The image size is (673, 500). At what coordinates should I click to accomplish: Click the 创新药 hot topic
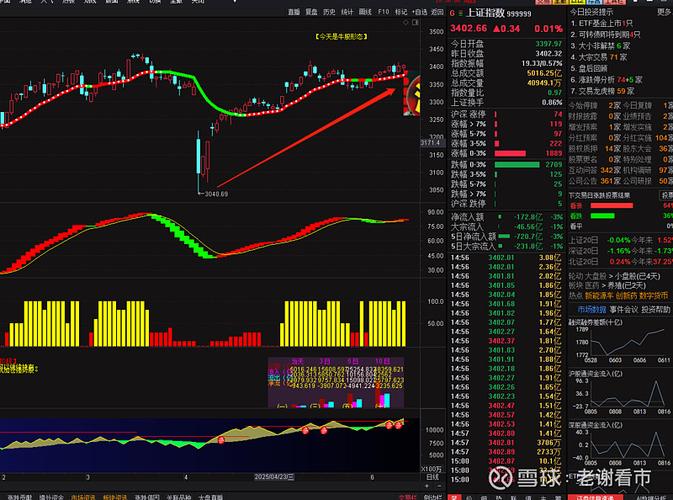pos(627,296)
